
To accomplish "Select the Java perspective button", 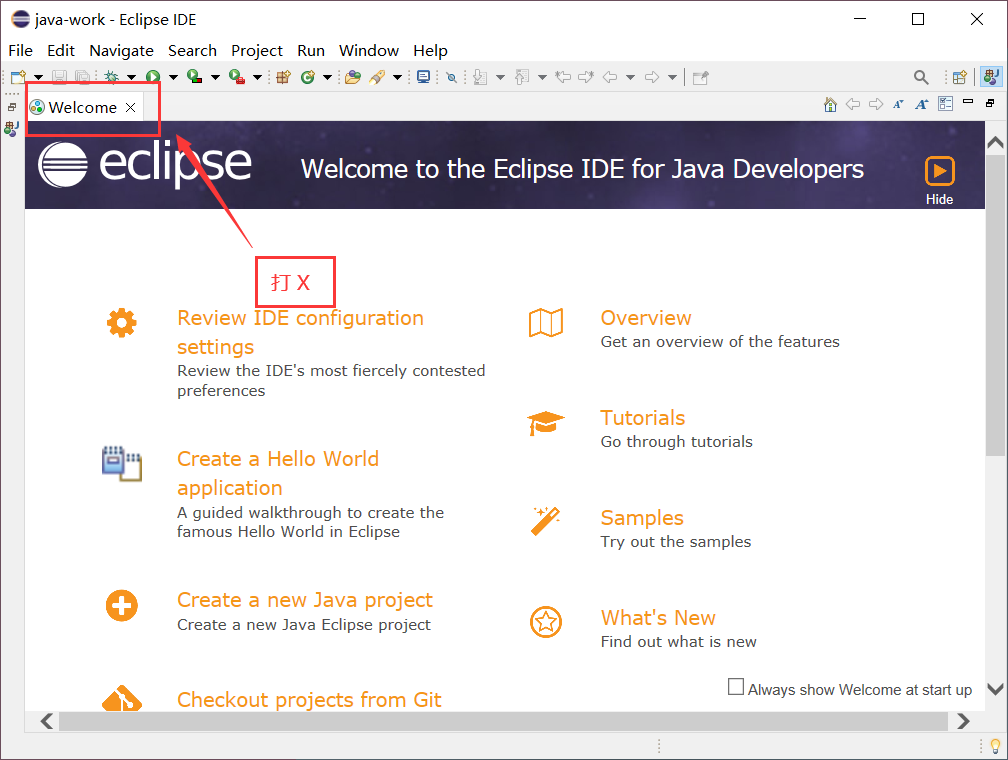I will coord(991,77).
